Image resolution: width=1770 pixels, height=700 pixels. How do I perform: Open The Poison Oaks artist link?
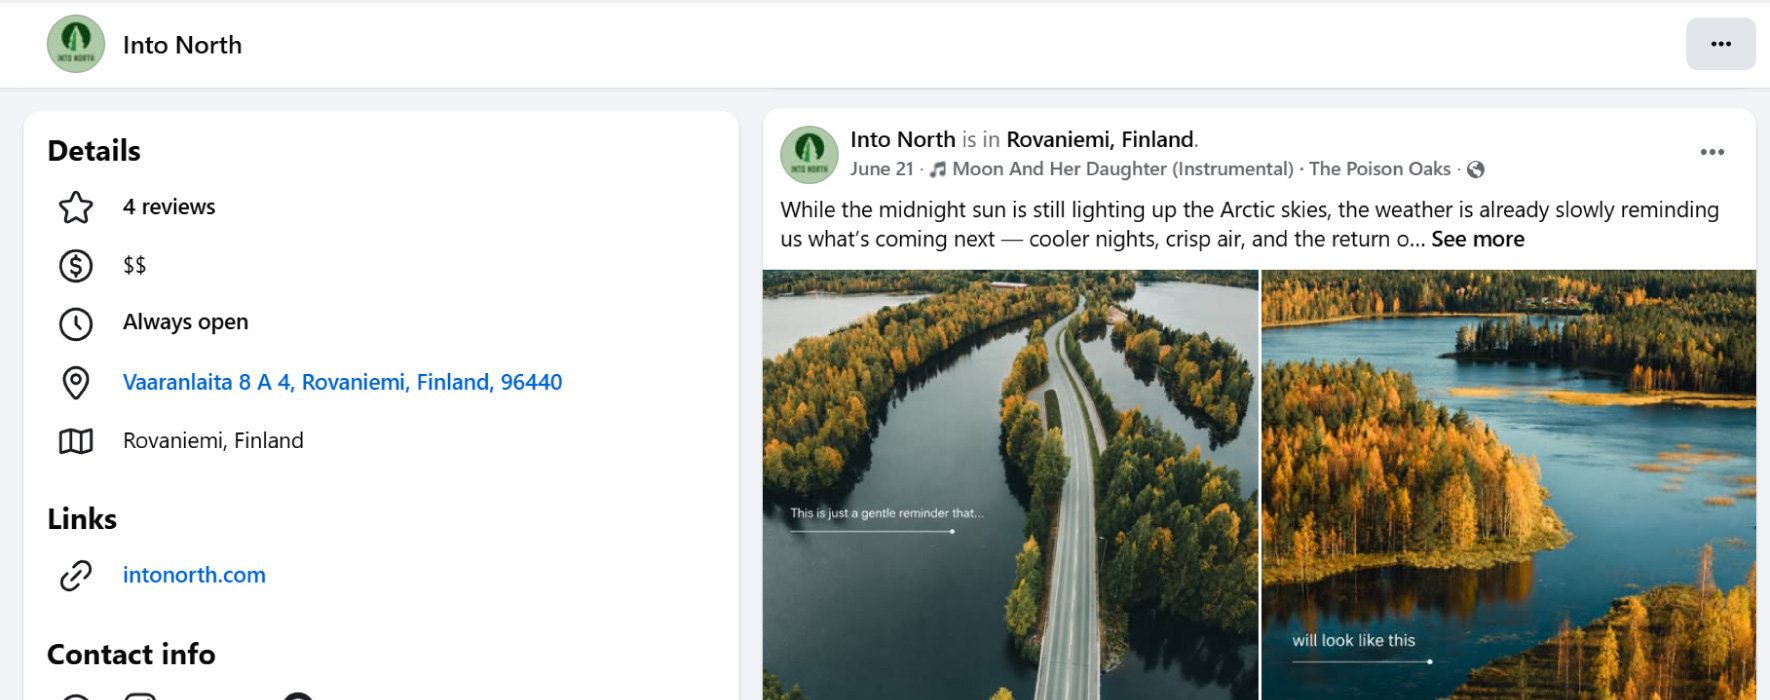coord(1379,169)
